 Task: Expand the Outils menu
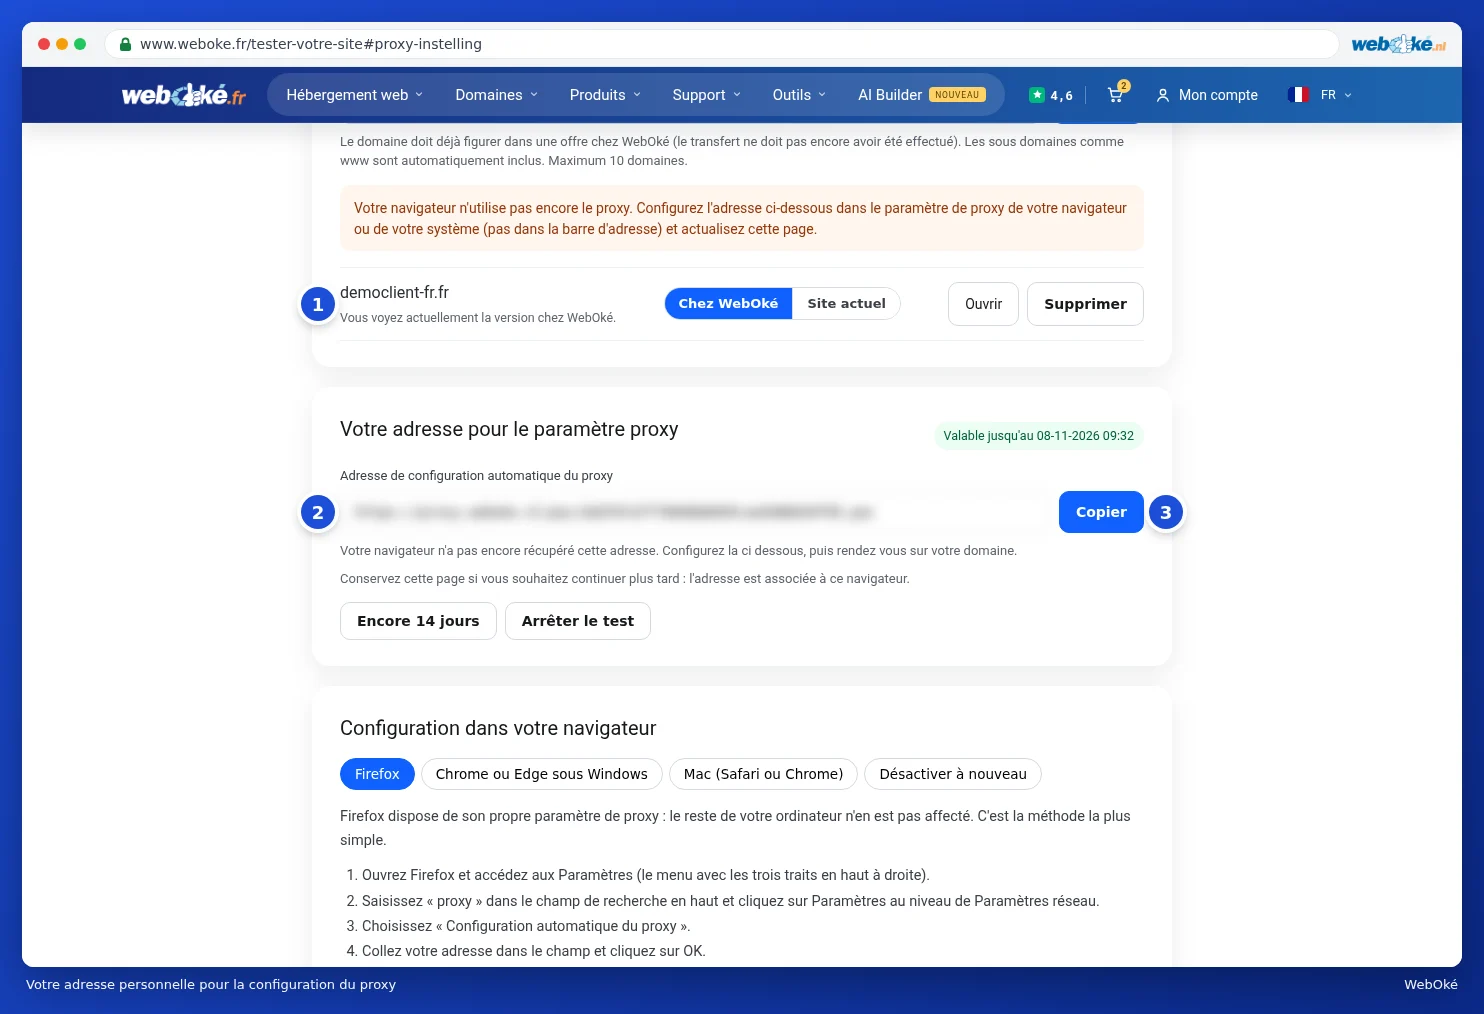click(x=799, y=95)
